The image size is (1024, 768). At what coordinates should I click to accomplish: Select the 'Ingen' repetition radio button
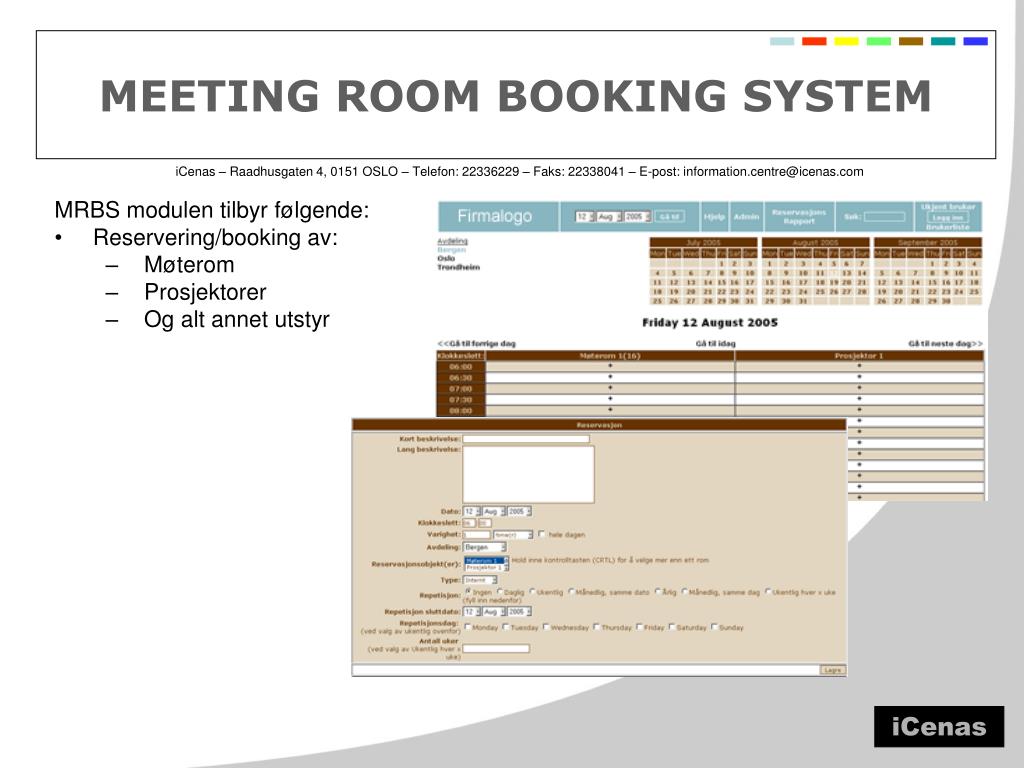(468, 592)
